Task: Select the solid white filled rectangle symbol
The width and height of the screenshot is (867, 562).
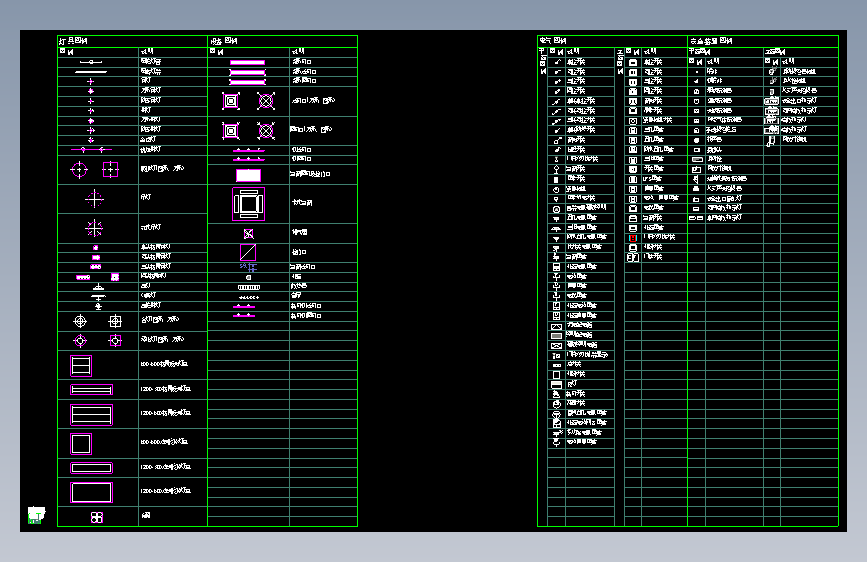Action: (248, 175)
